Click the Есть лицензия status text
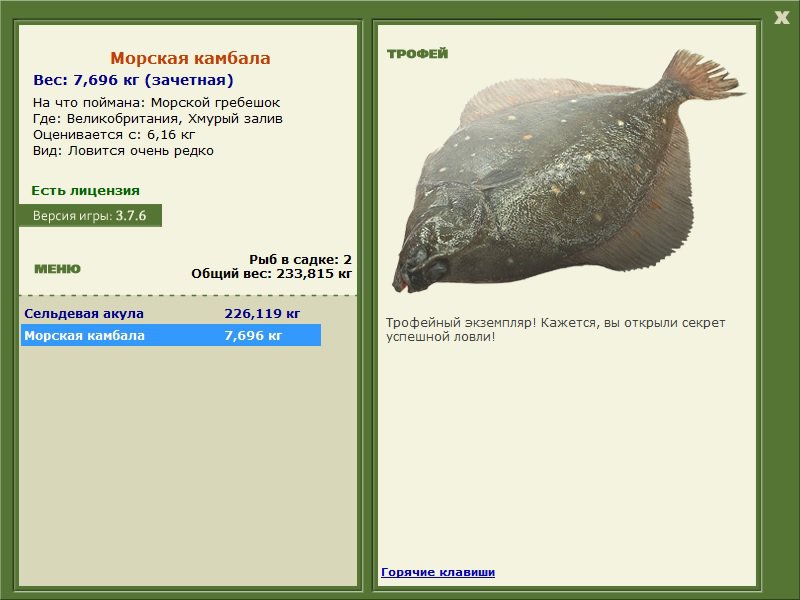 click(85, 190)
